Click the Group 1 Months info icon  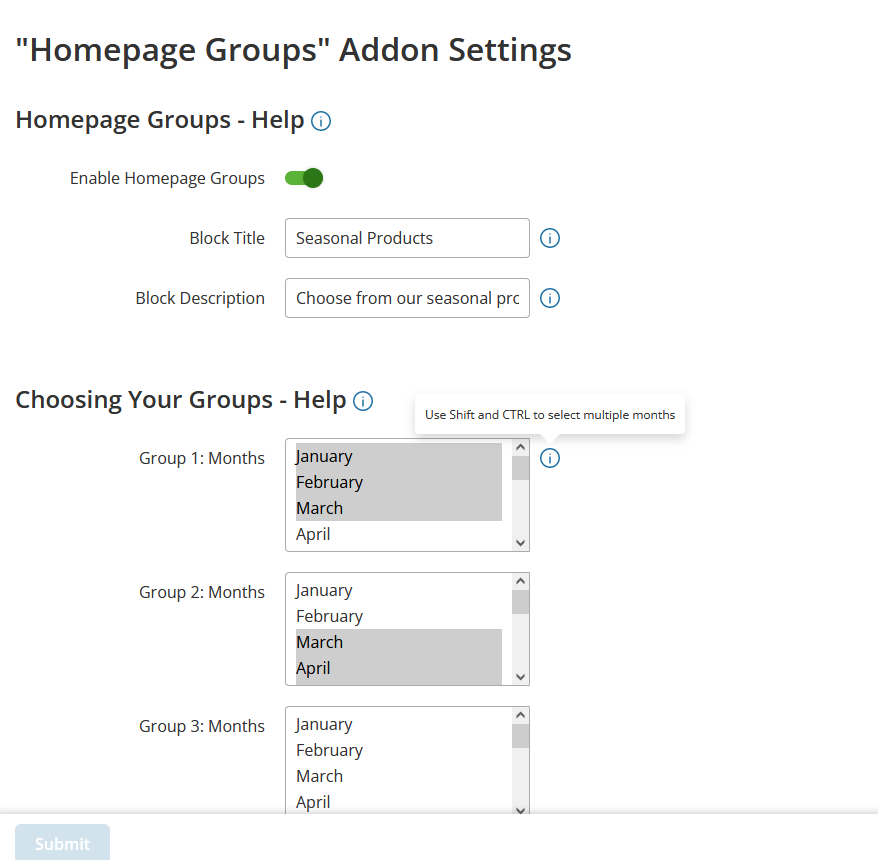click(x=550, y=458)
